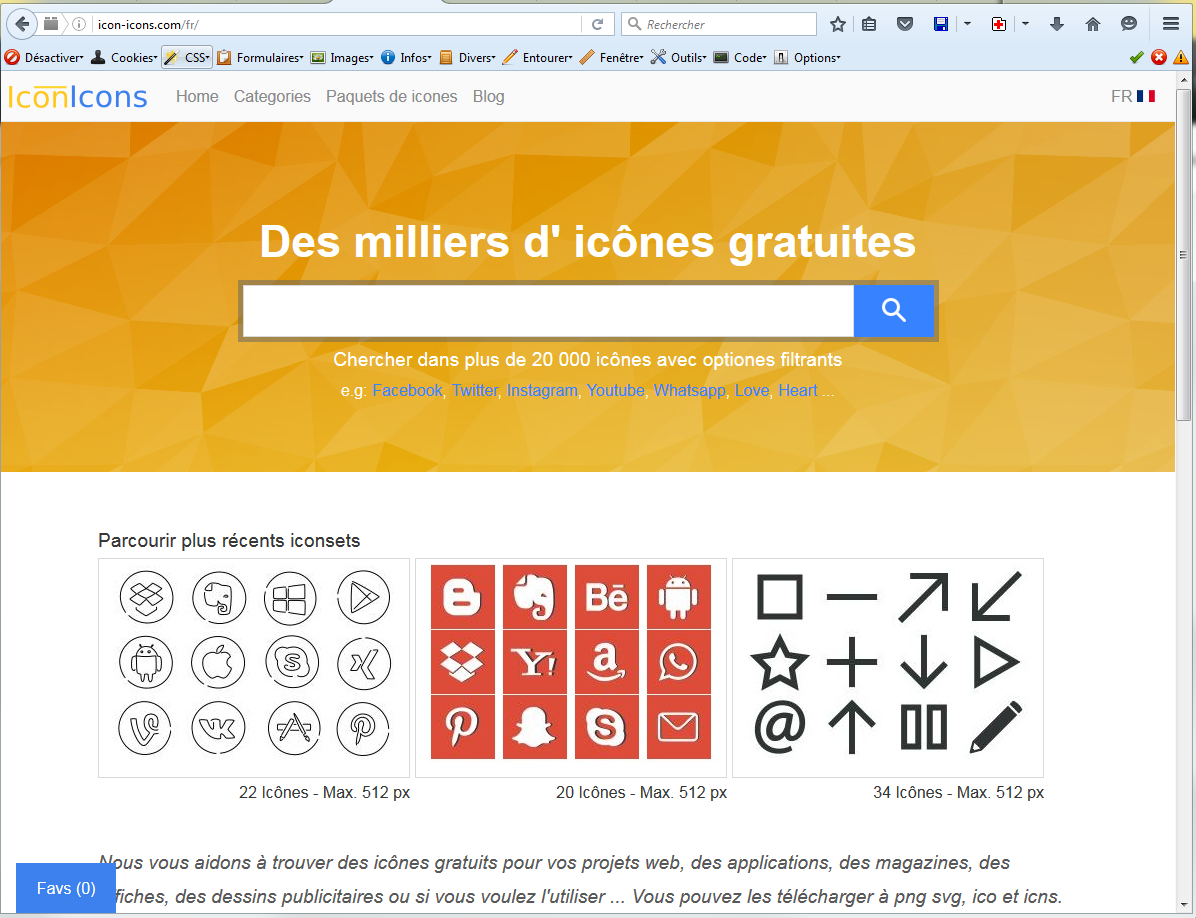Open the Désactiver dropdown in developer toolbar
Image resolution: width=1196 pixels, height=918 pixels.
tap(45, 58)
